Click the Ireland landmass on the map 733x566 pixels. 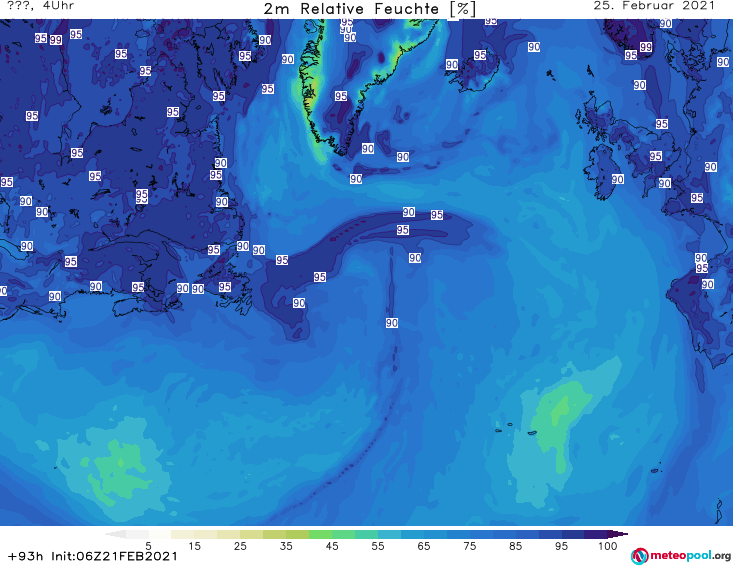tap(604, 173)
